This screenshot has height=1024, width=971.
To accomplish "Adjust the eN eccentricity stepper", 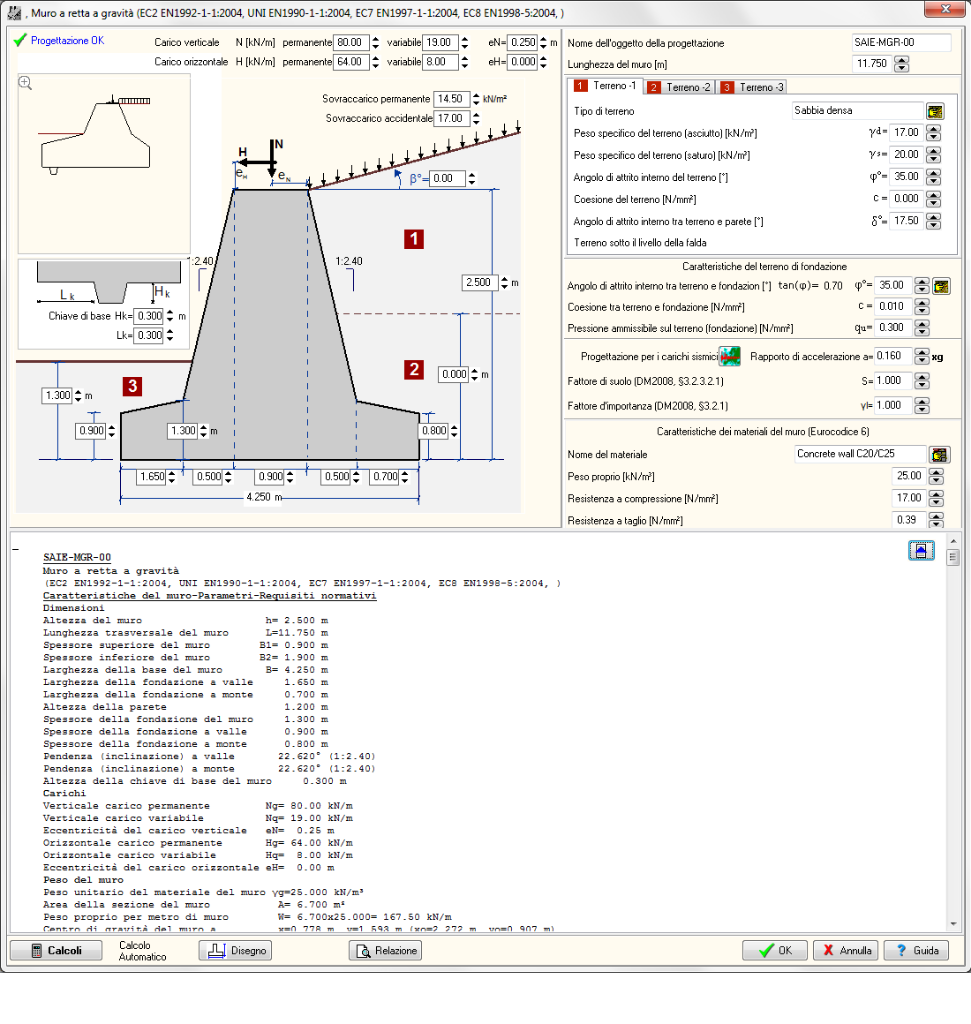I will (543, 42).
